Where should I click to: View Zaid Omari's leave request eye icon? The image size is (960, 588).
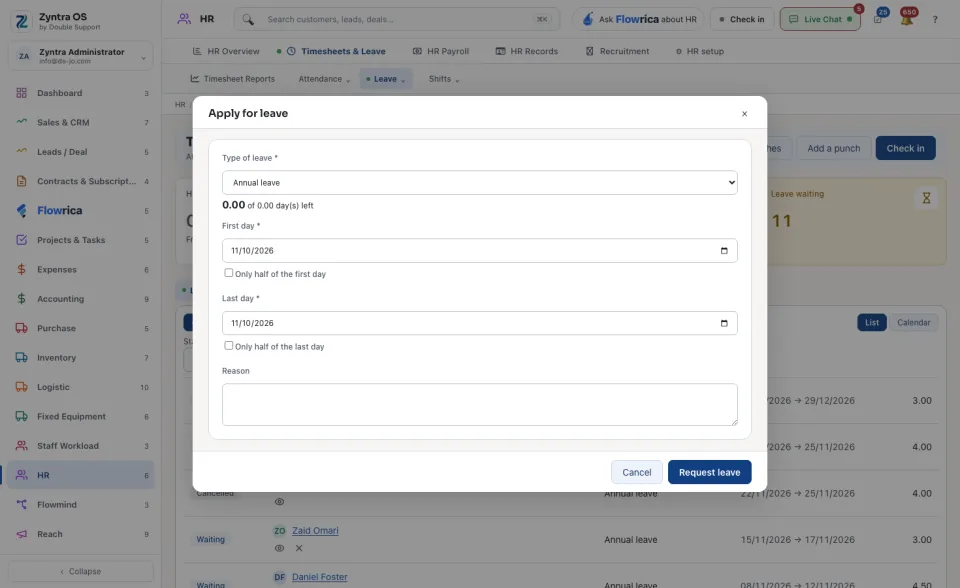point(279,548)
